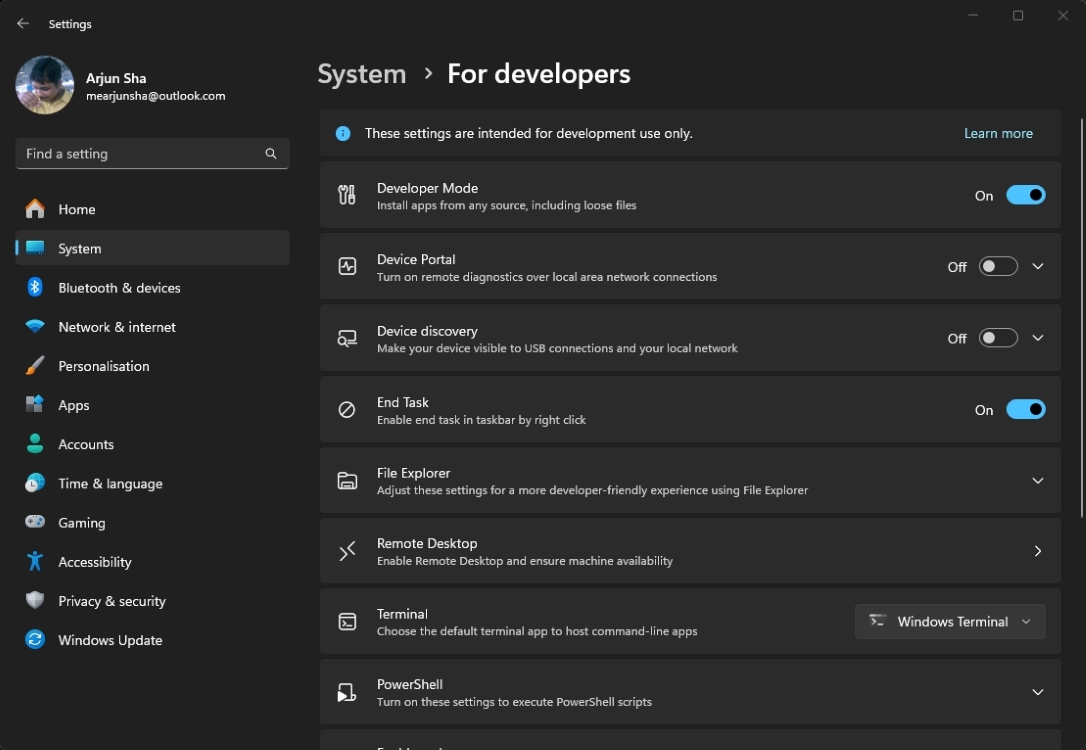1086x750 pixels.
Task: Open Windows Update via its icon
Action: pyautogui.click(x=36, y=640)
